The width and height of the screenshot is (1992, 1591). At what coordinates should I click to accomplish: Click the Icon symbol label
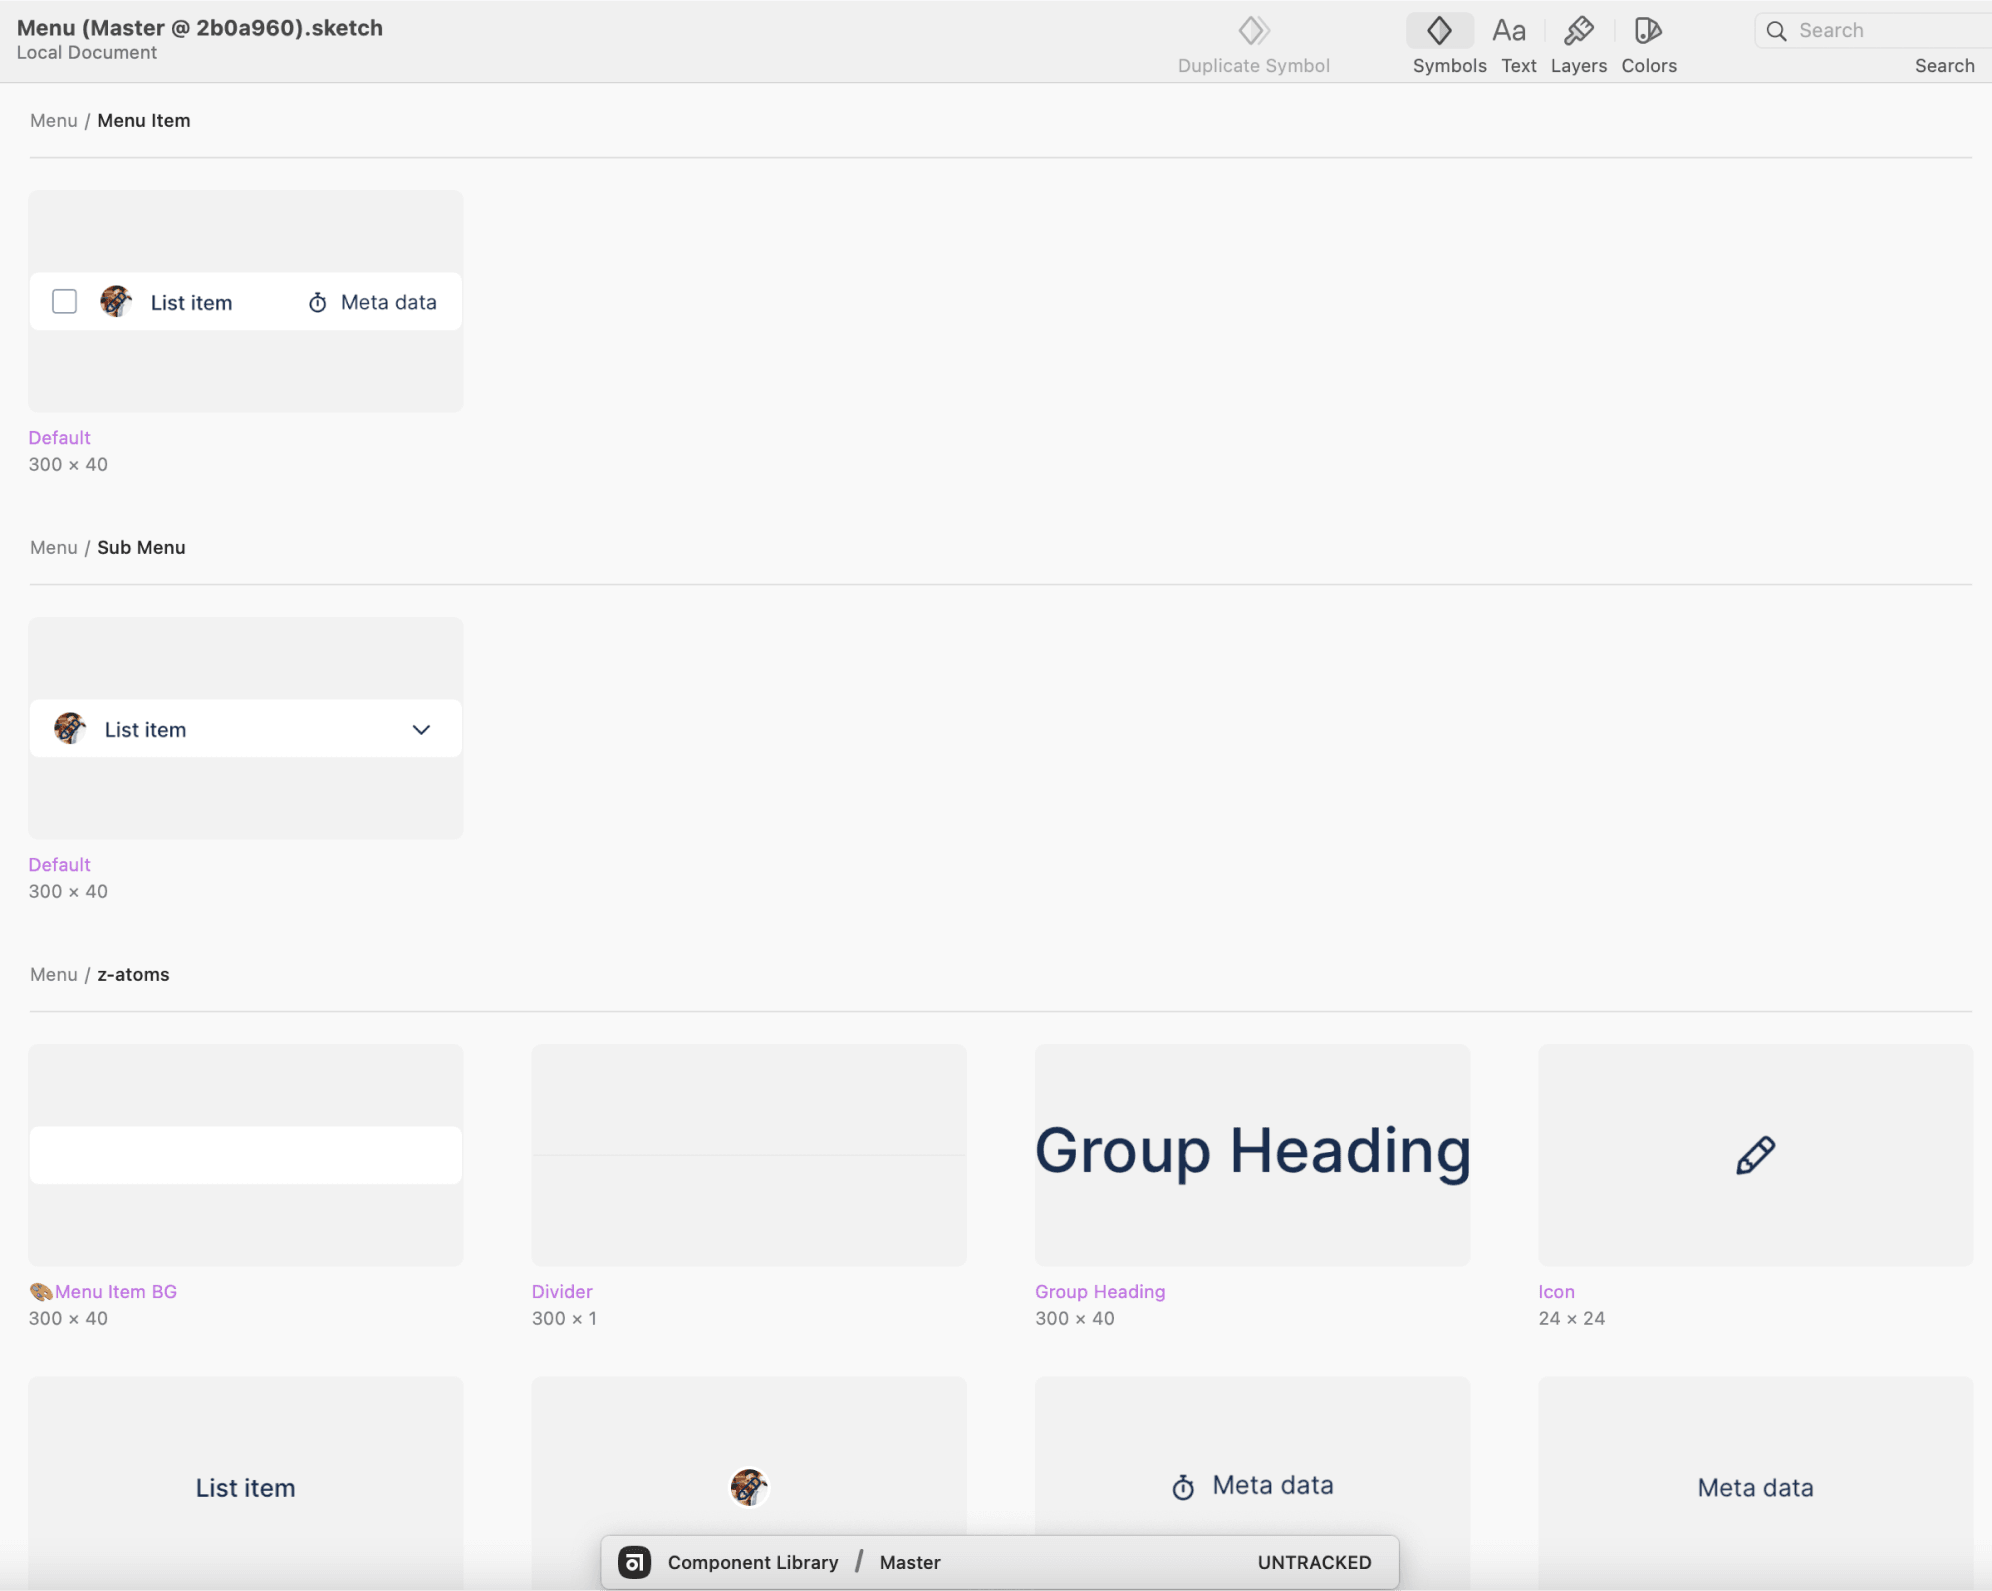coord(1556,1291)
